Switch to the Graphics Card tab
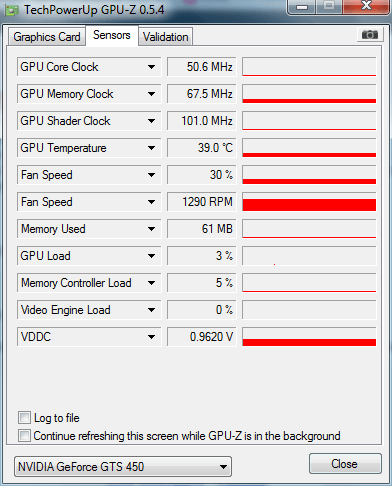Image resolution: width=392 pixels, height=486 pixels. tap(47, 37)
